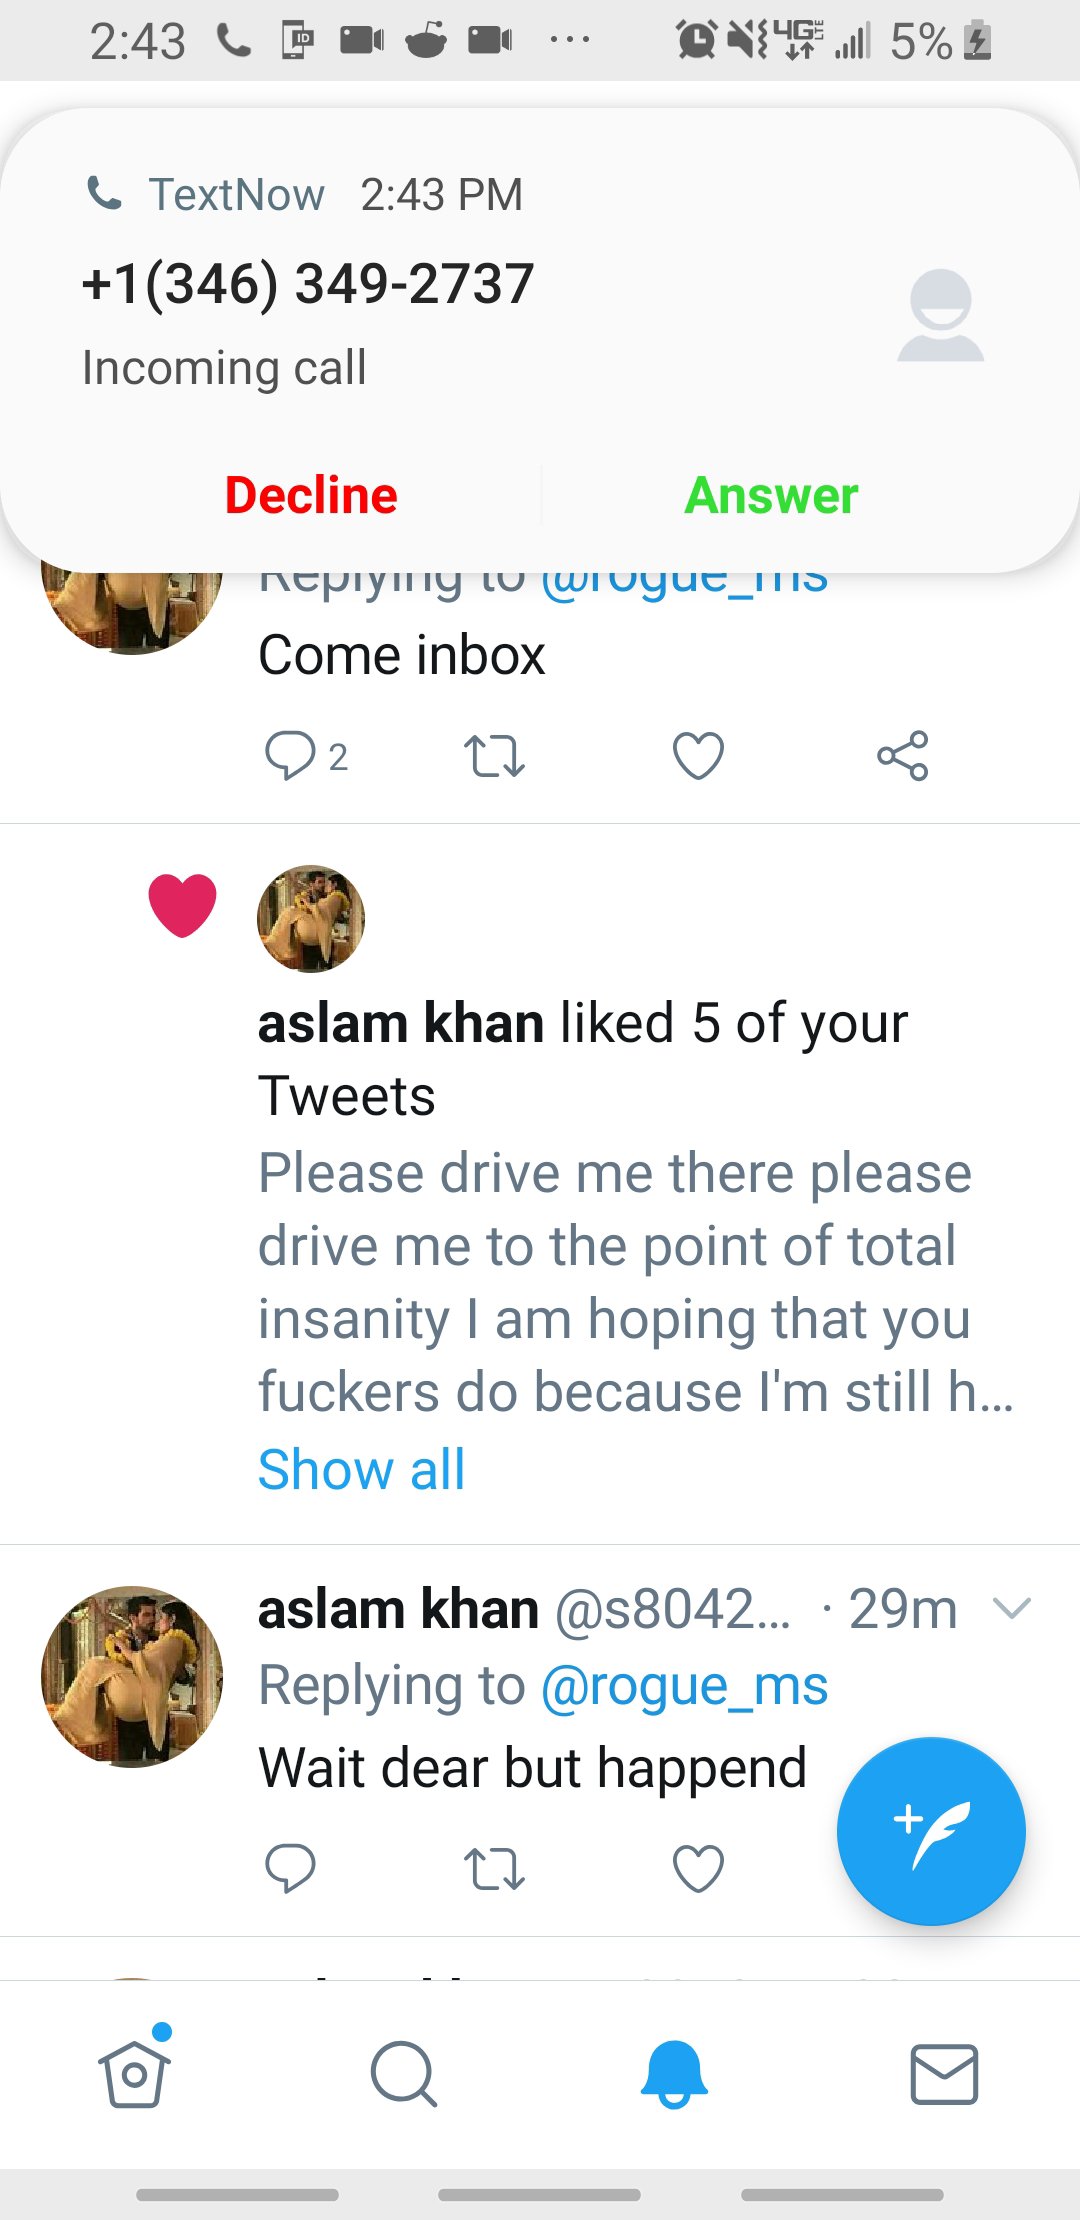Answer the incoming TextNow call
Viewport: 1080px width, 2220px height.
click(x=771, y=495)
